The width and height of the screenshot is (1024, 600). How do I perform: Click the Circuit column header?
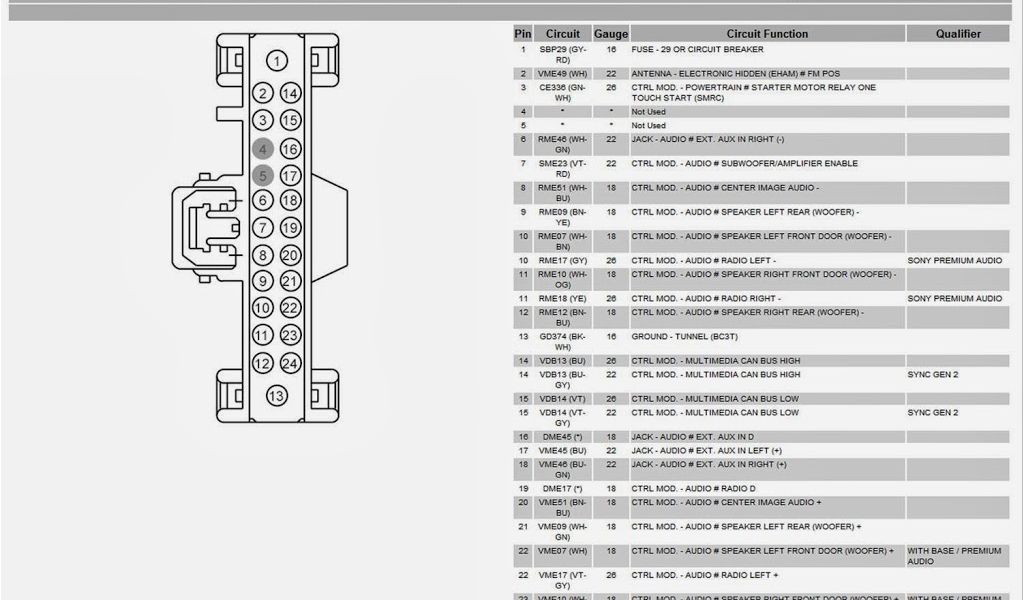(562, 34)
